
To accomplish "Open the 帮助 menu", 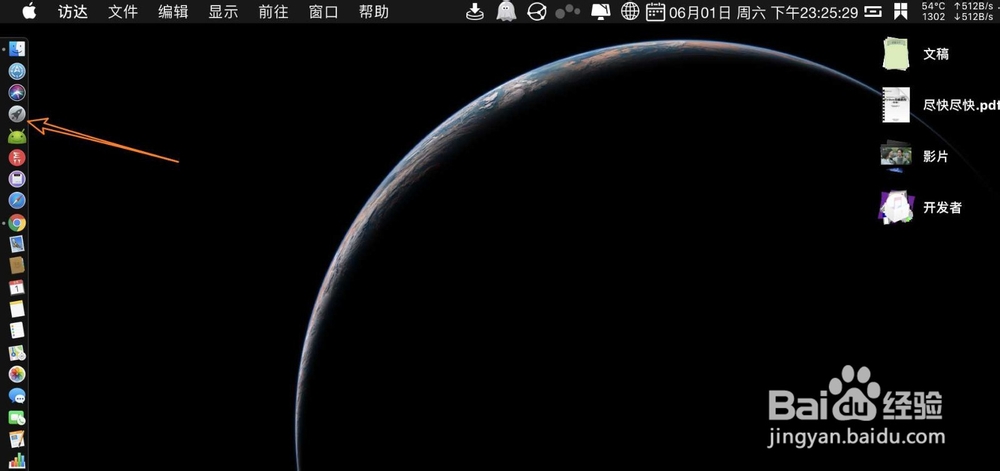I will pyautogui.click(x=374, y=11).
